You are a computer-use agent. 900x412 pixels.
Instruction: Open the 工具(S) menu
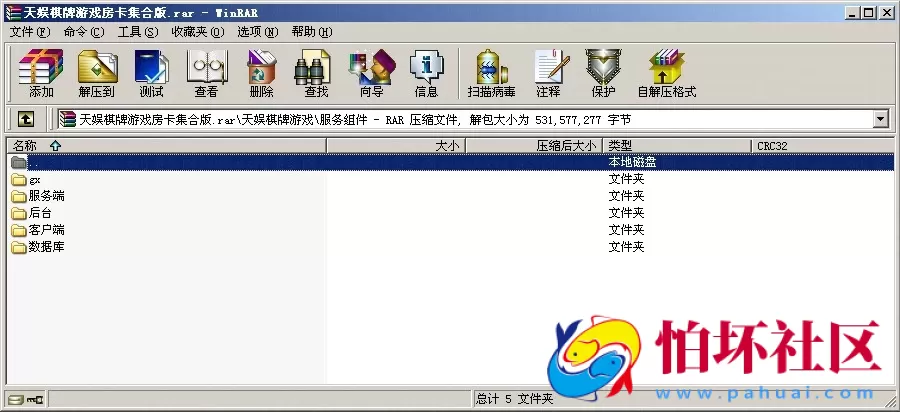138,32
